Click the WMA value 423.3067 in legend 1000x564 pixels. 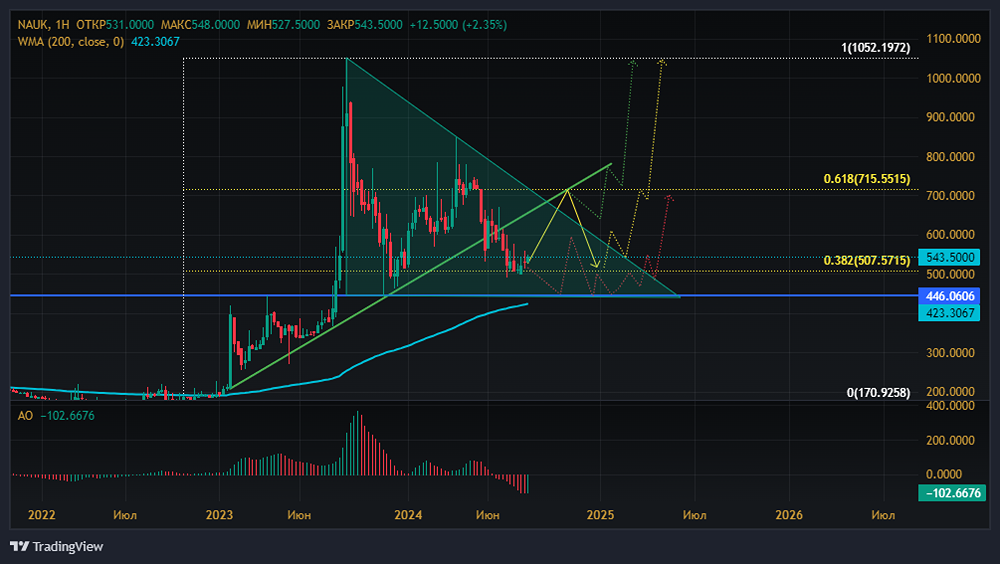(155, 42)
